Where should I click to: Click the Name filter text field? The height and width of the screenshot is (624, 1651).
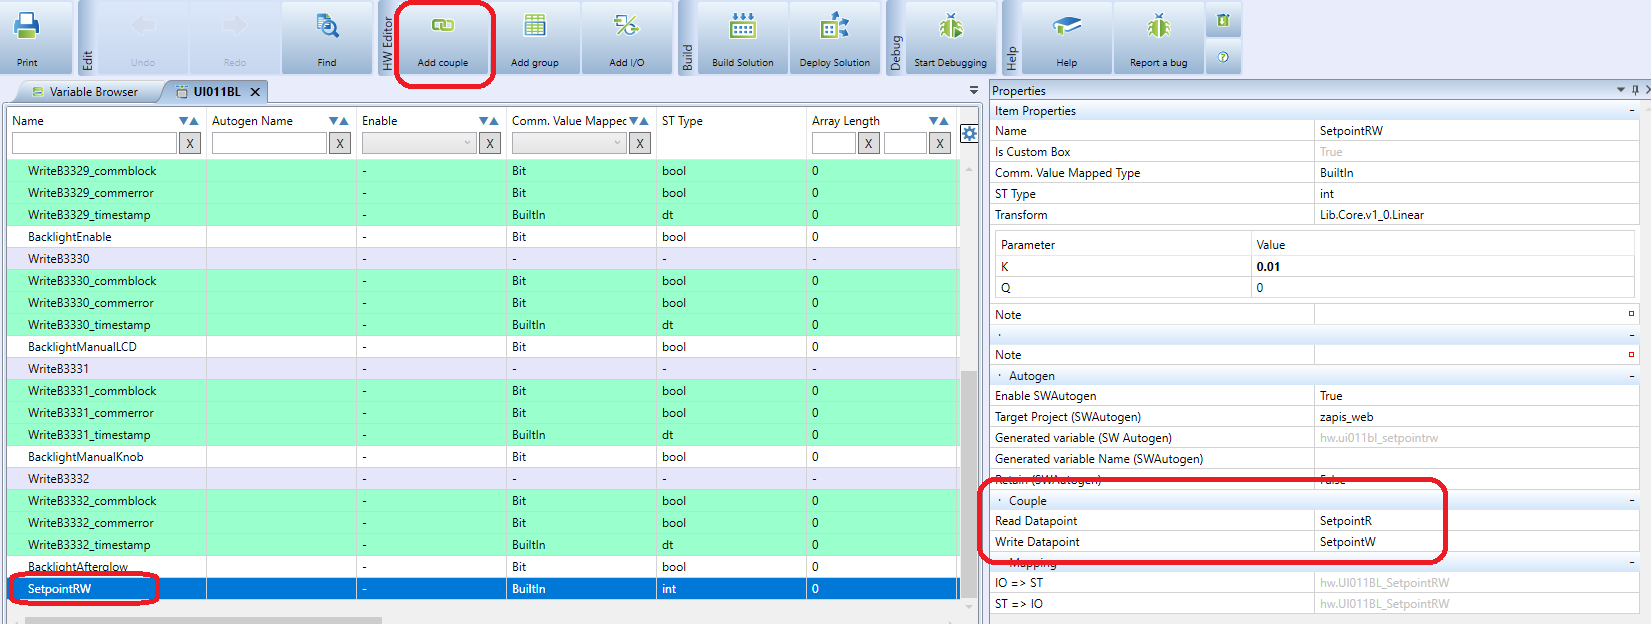(x=94, y=143)
